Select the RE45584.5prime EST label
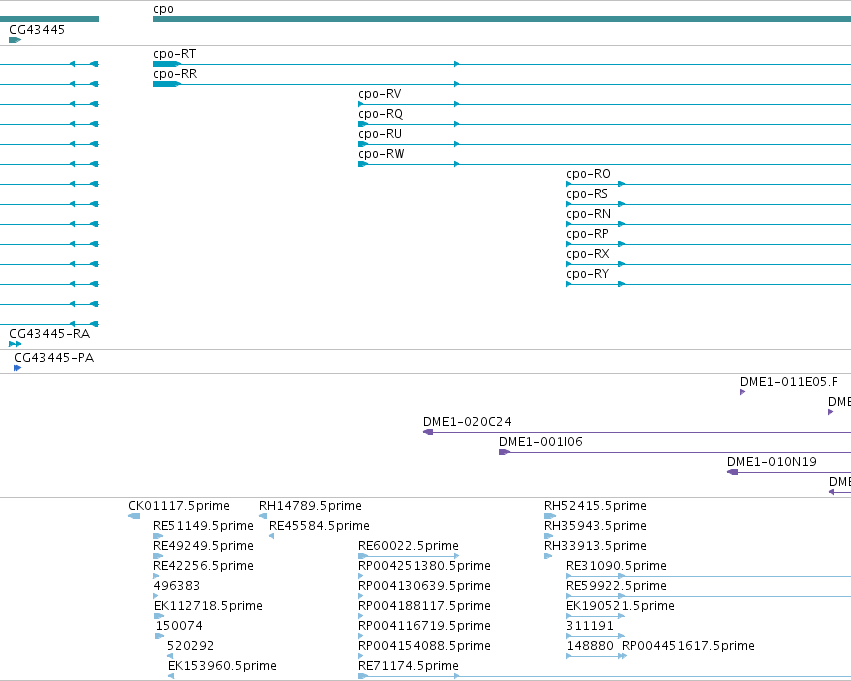This screenshot has height=681, width=851. tap(319, 526)
